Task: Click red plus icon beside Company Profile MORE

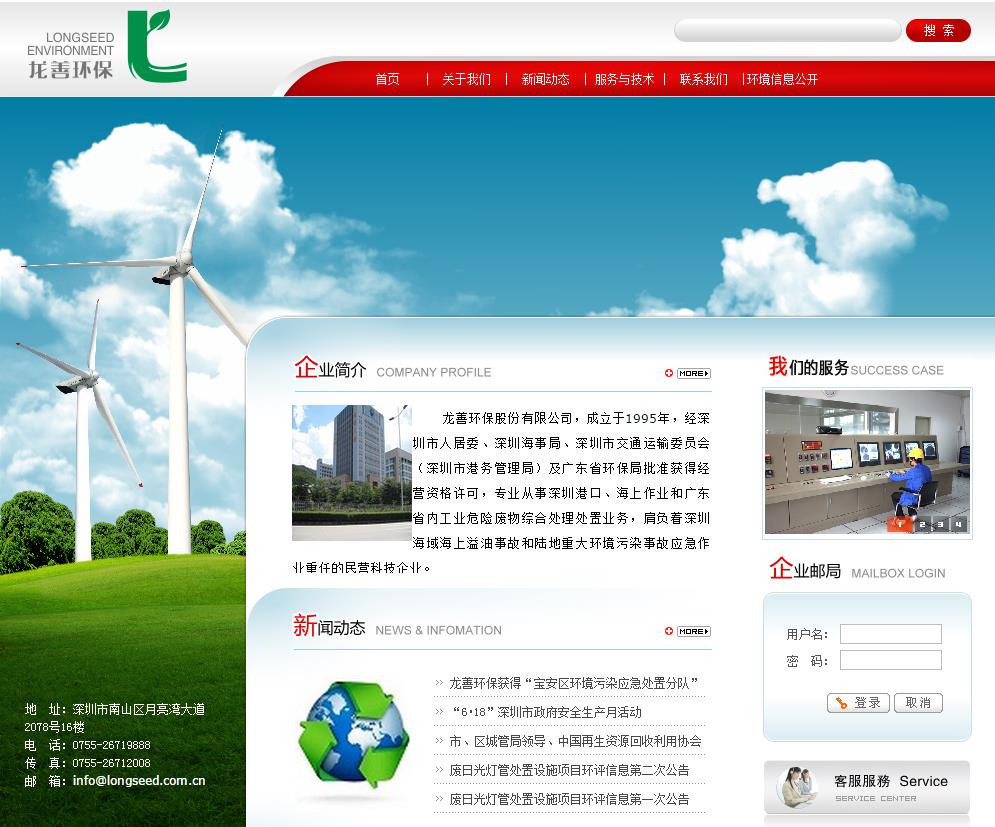Action: coord(669,373)
